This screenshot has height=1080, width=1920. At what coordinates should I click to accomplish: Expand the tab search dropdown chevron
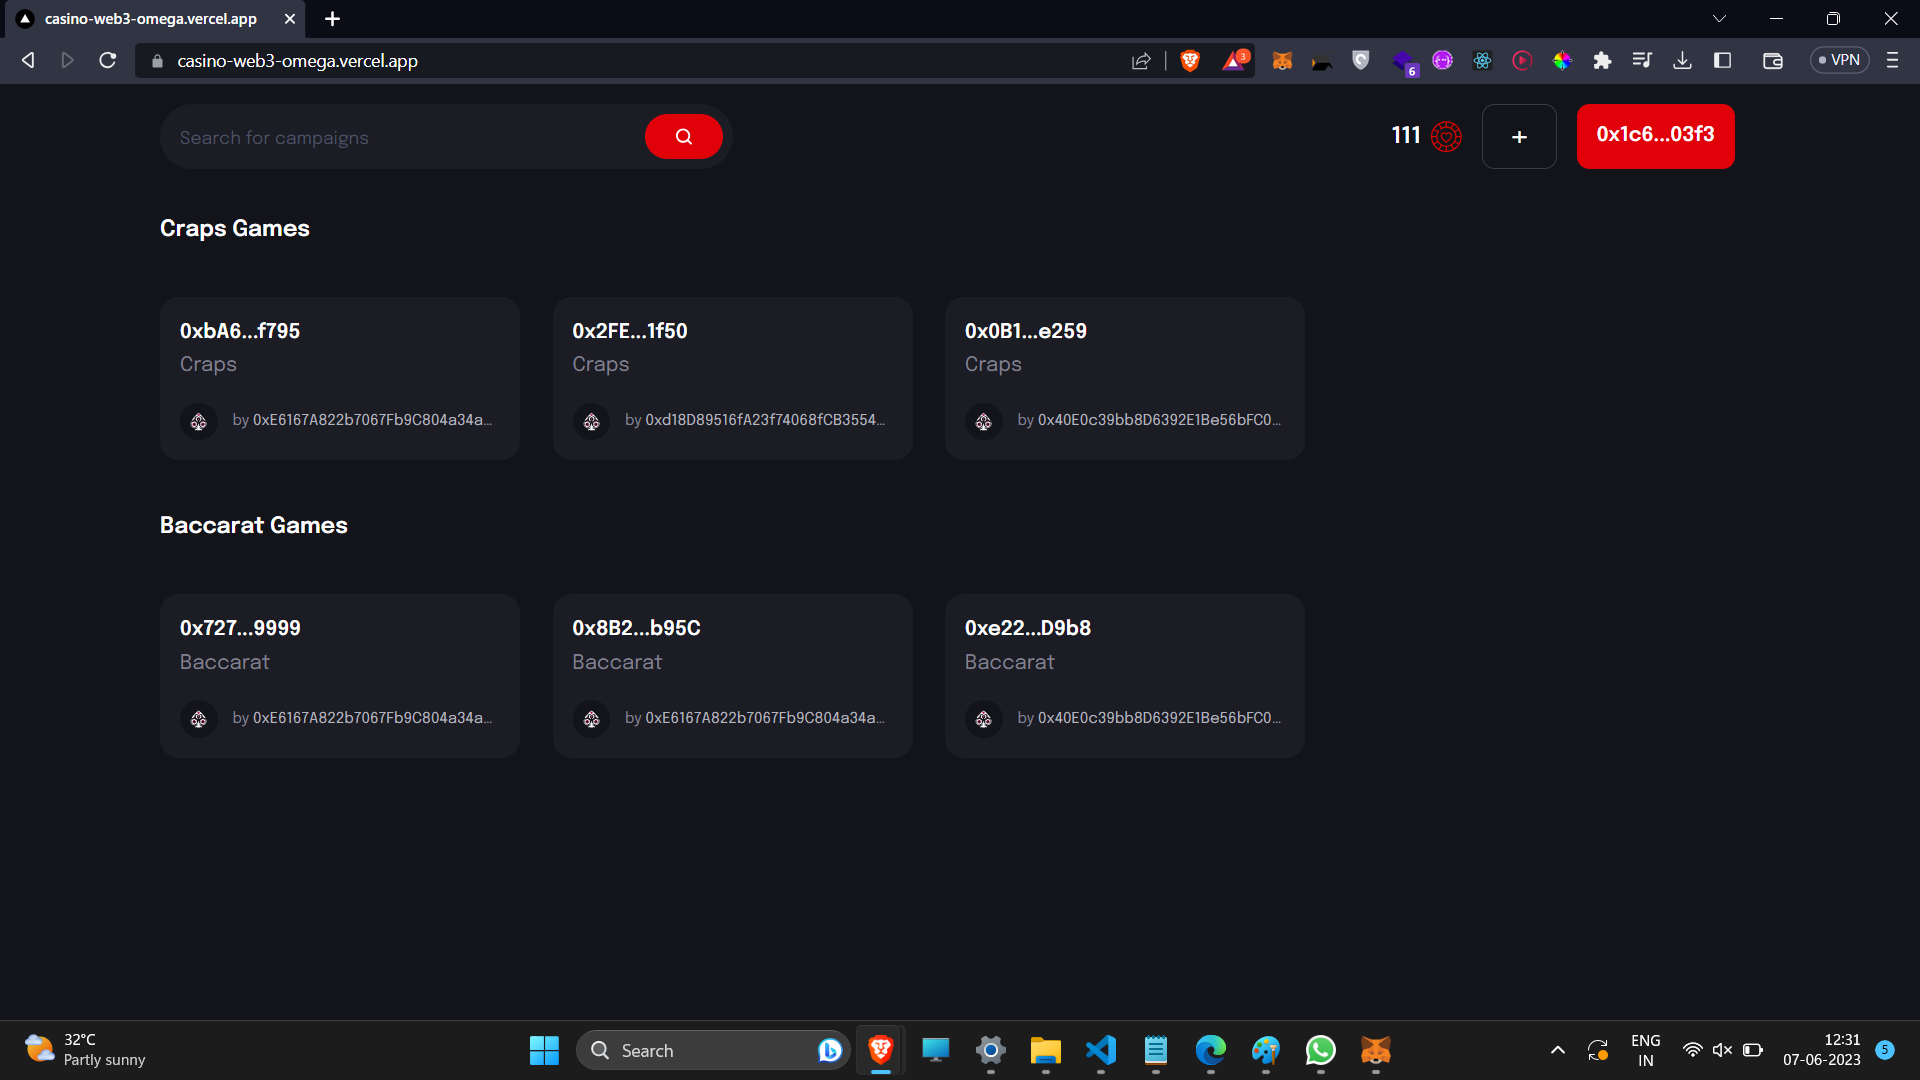[1719, 19]
